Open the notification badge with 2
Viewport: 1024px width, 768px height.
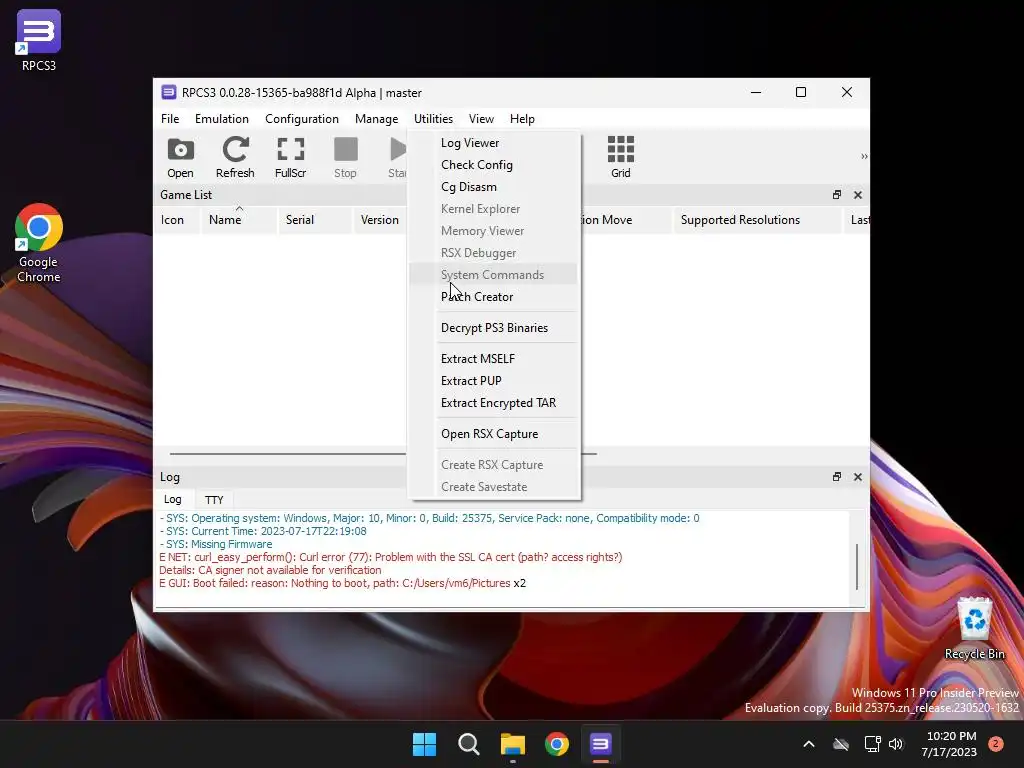(996, 744)
